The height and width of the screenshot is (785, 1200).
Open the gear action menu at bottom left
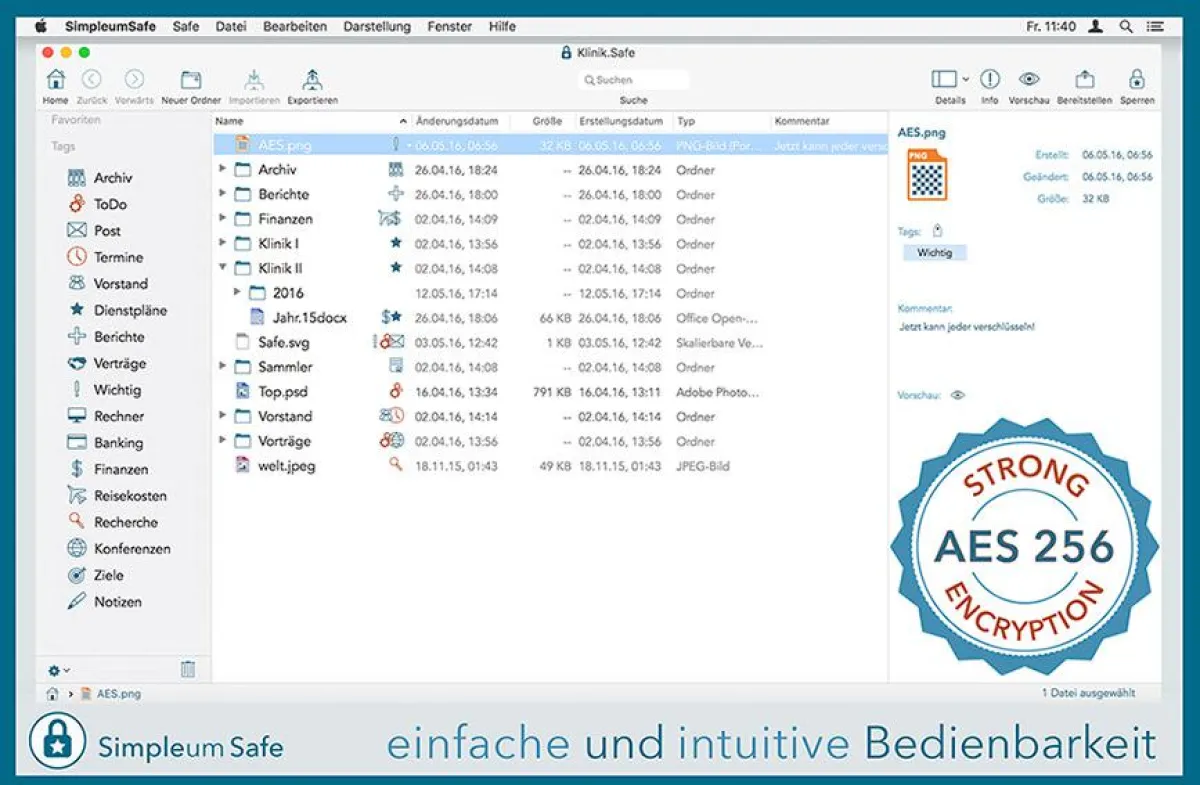(x=56, y=669)
